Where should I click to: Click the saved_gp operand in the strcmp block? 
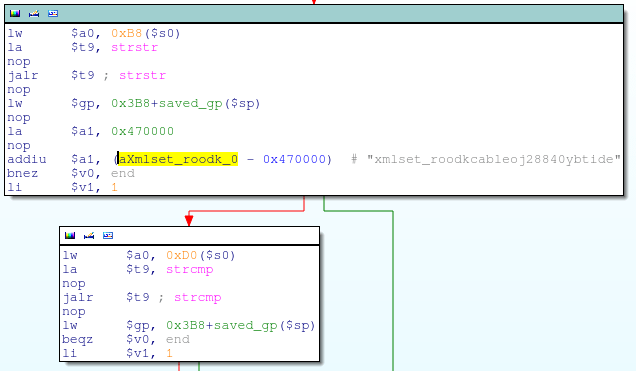[x=245, y=325]
